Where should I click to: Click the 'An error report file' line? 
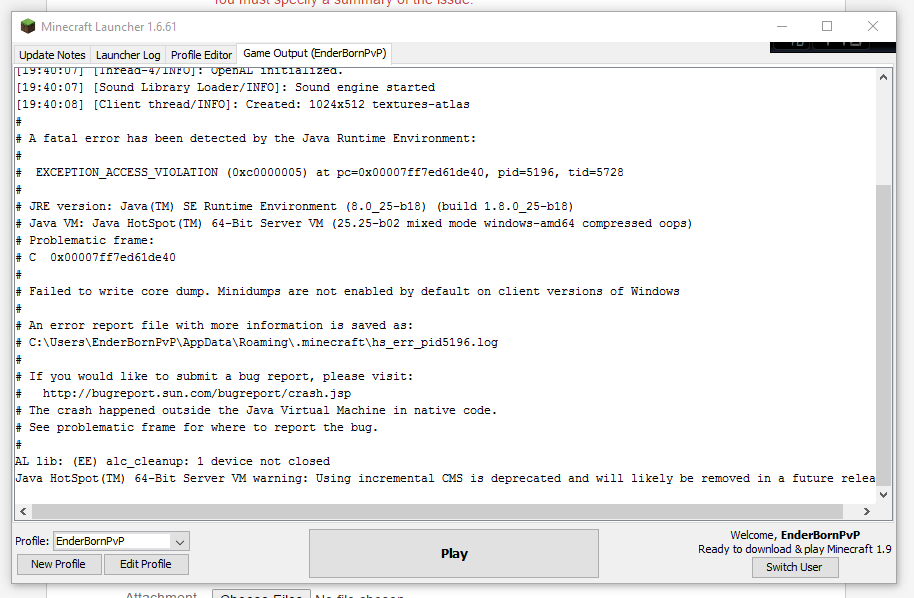coord(215,325)
